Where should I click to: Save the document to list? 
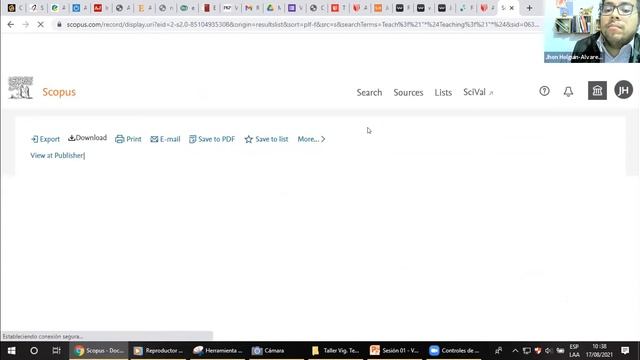(x=266, y=139)
